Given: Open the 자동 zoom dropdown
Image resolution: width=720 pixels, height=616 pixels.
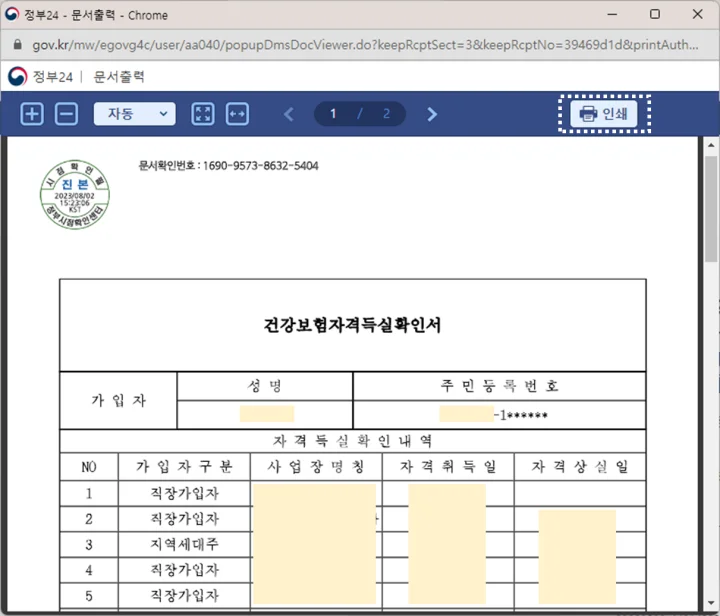Looking at the screenshot, I should click(135, 114).
